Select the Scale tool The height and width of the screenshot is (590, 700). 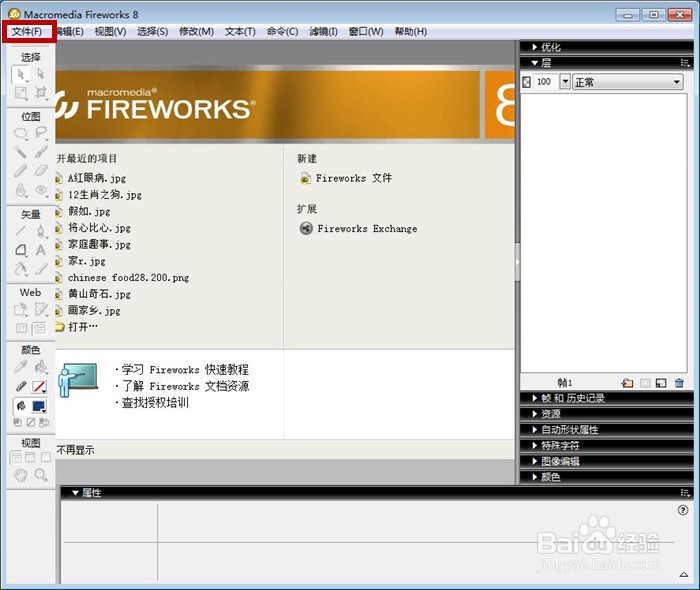[x=21, y=93]
